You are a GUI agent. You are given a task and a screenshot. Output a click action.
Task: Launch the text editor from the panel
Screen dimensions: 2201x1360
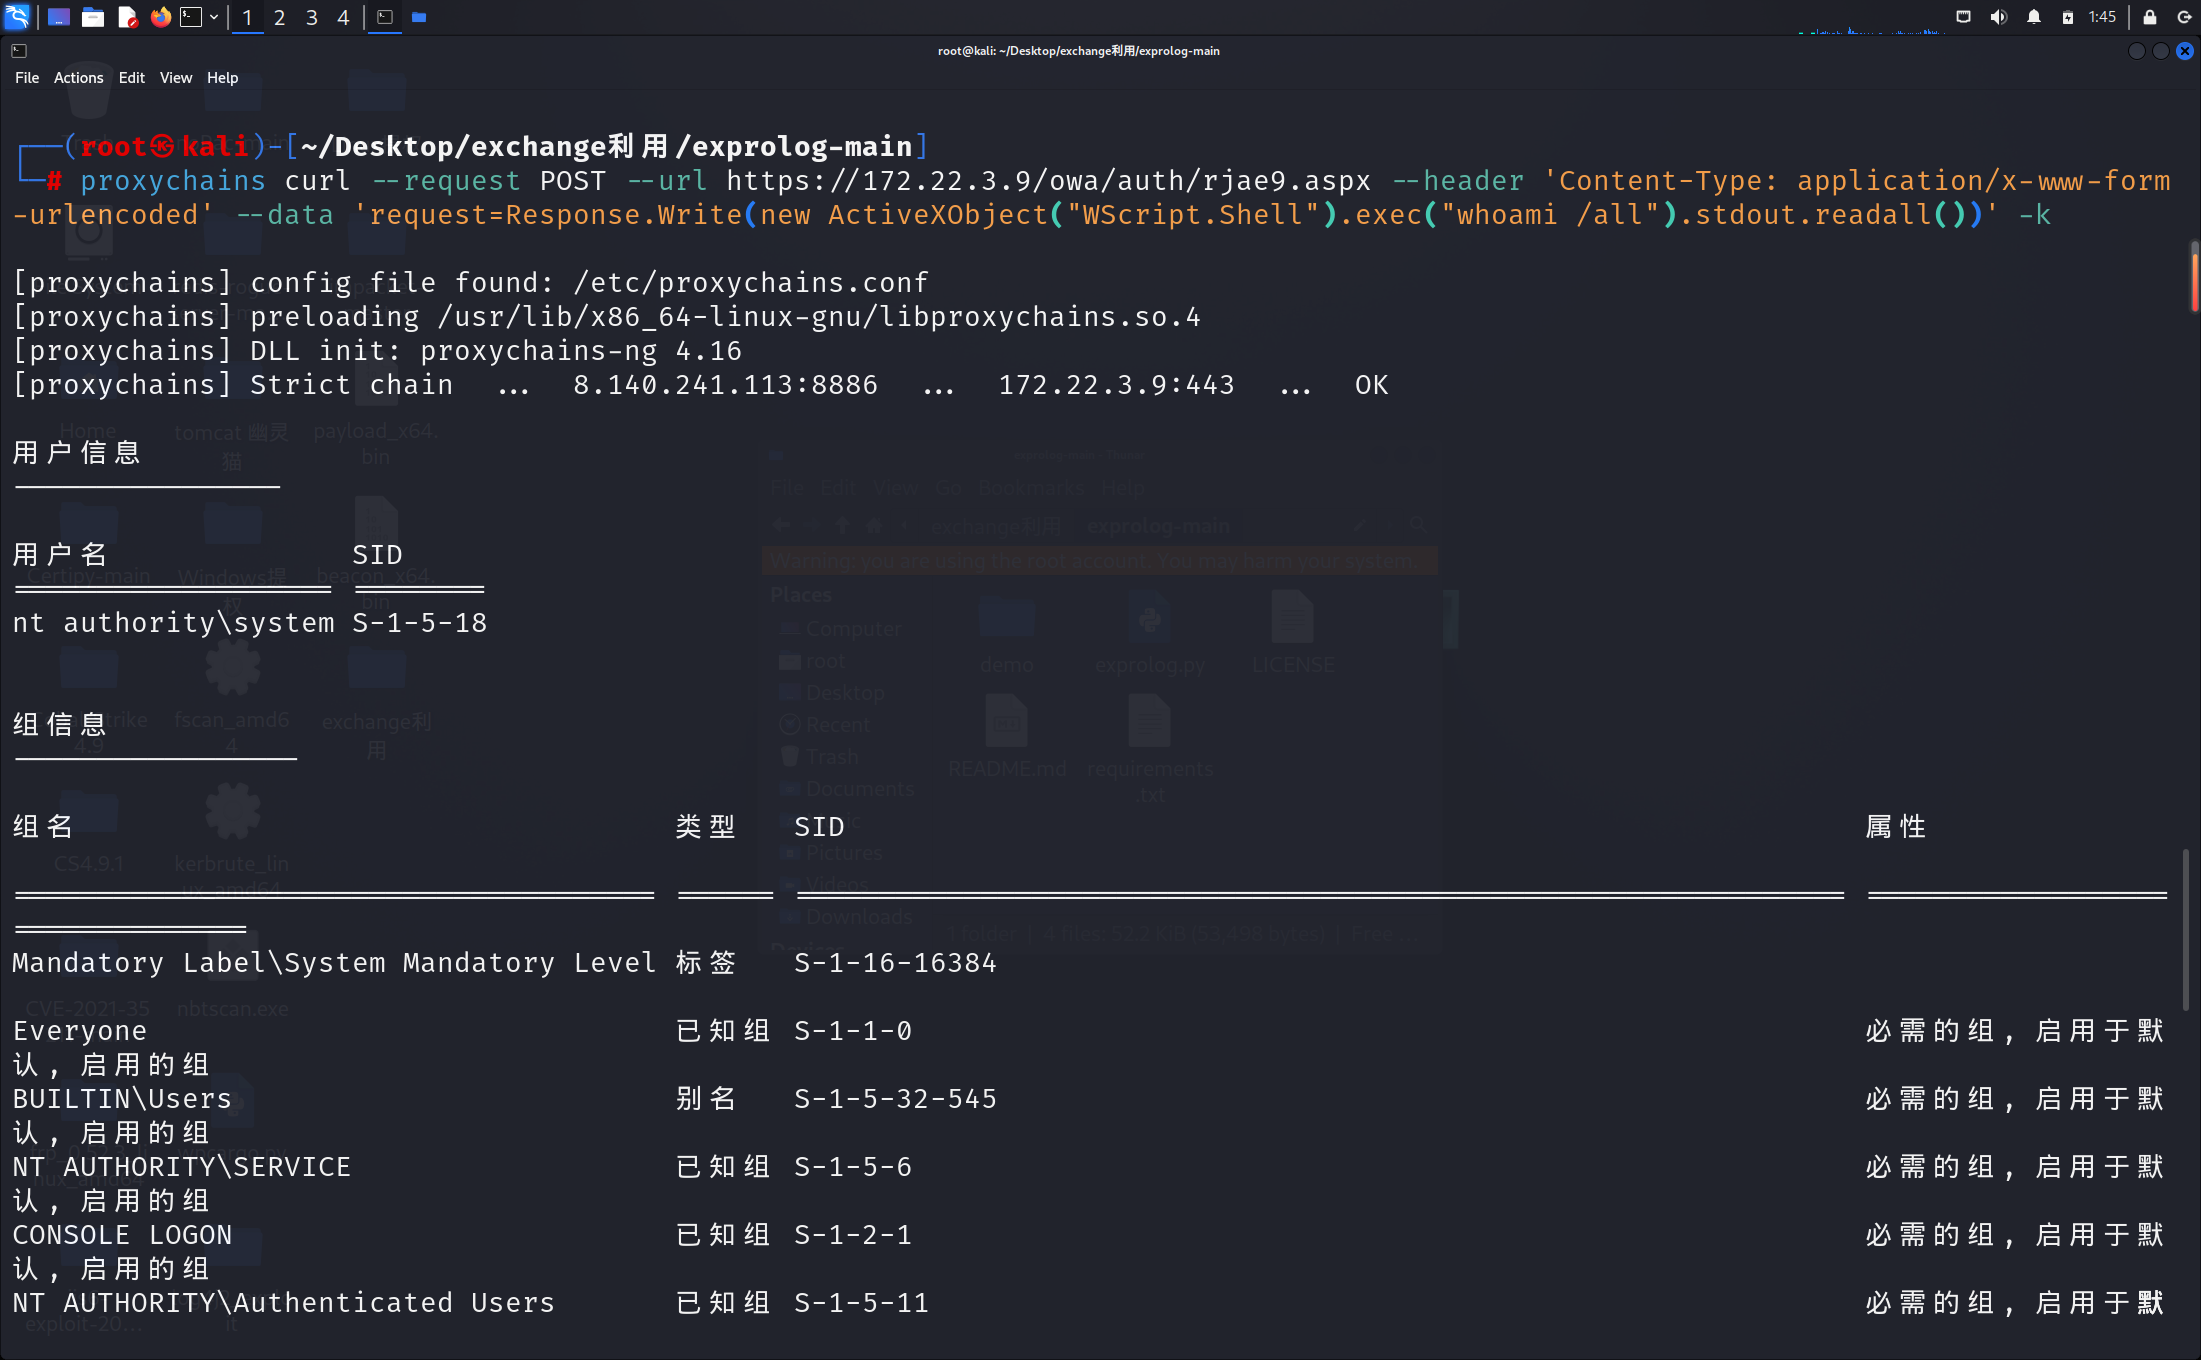pos(127,17)
